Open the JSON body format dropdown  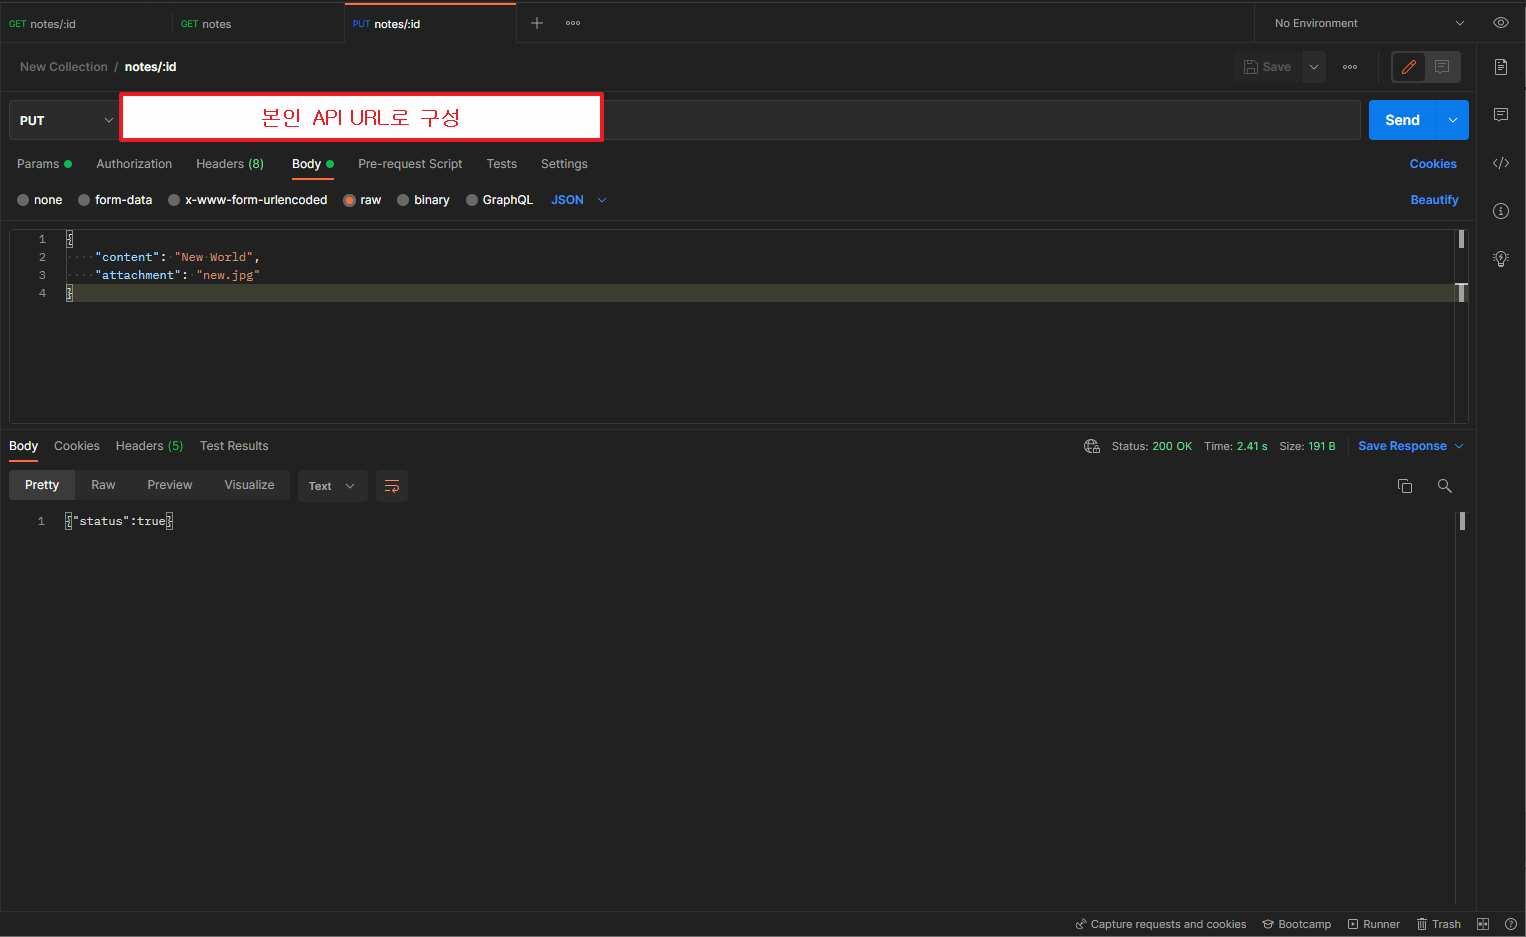579,200
